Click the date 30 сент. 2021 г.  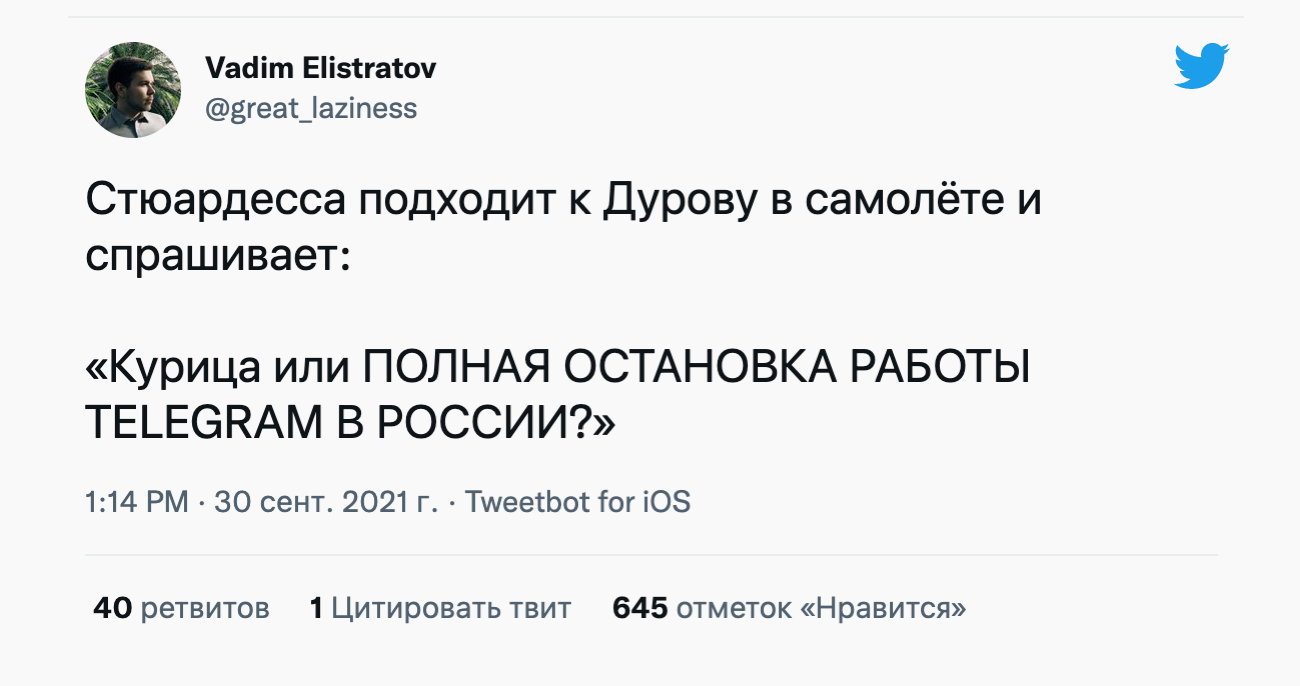pos(326,501)
